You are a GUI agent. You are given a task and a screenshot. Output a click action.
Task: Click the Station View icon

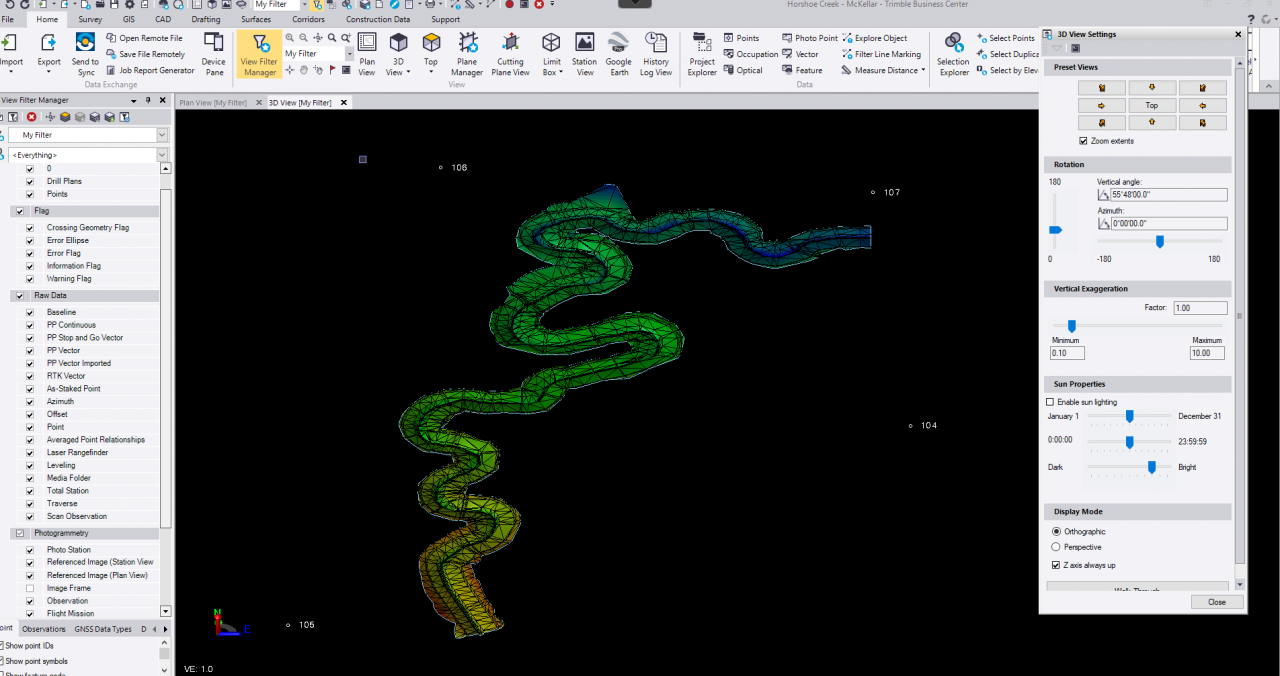click(x=584, y=54)
